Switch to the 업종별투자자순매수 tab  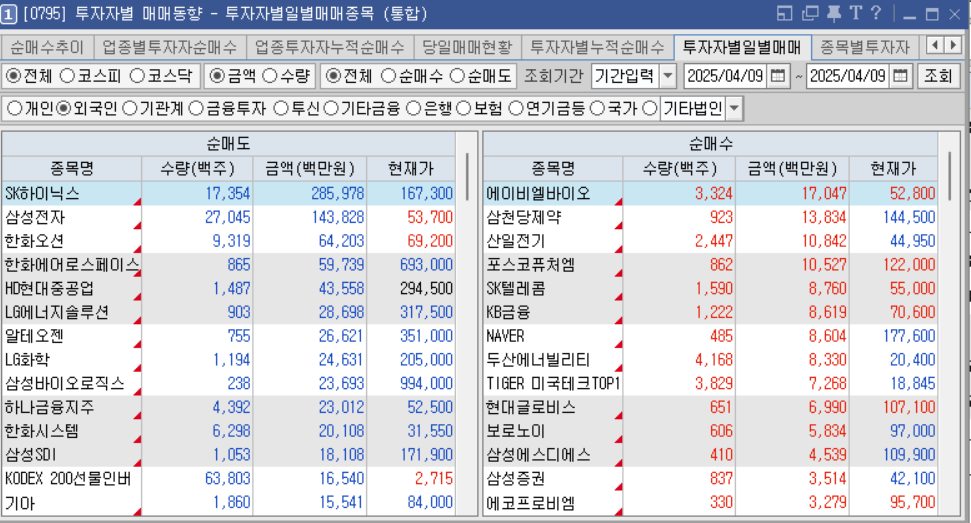(x=170, y=47)
